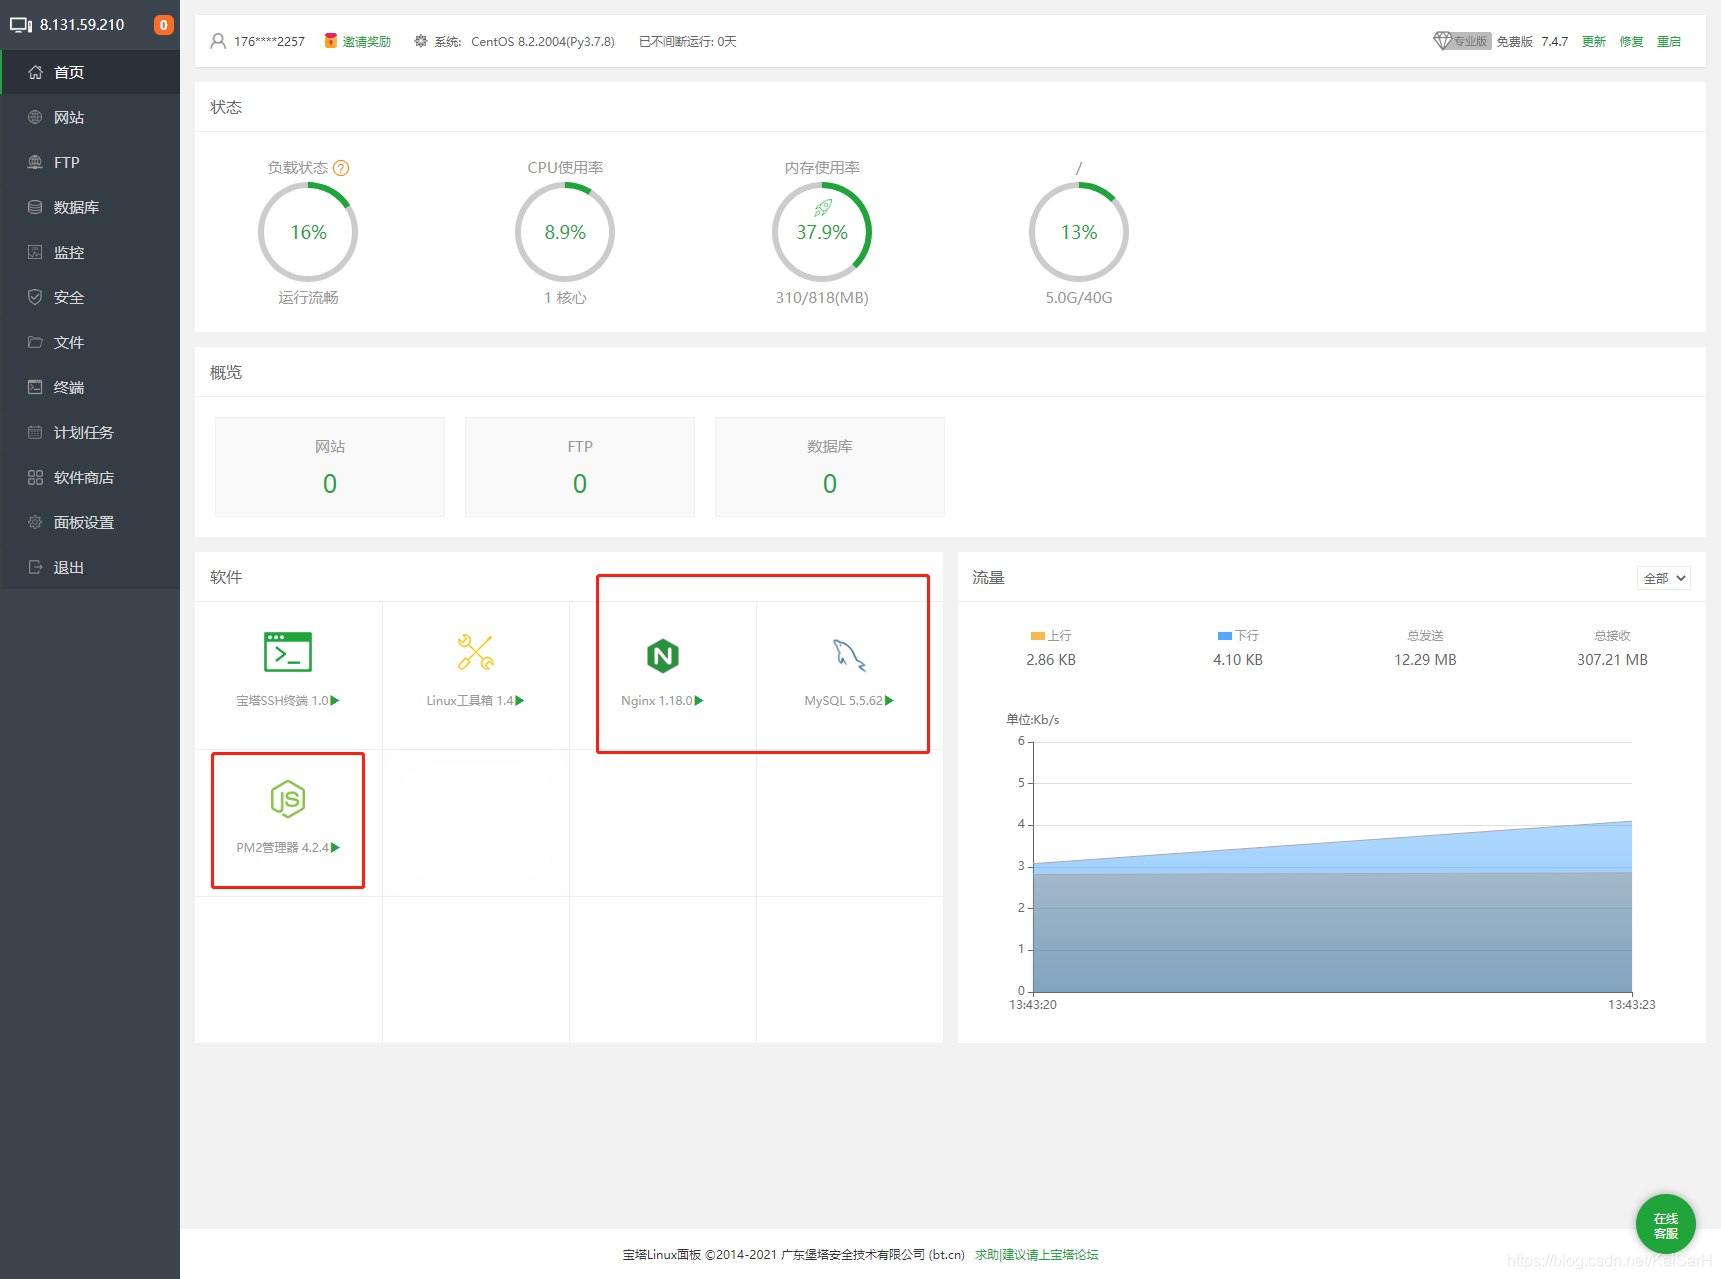Click the 计划任务 calendar icon in sidebar

(35, 432)
